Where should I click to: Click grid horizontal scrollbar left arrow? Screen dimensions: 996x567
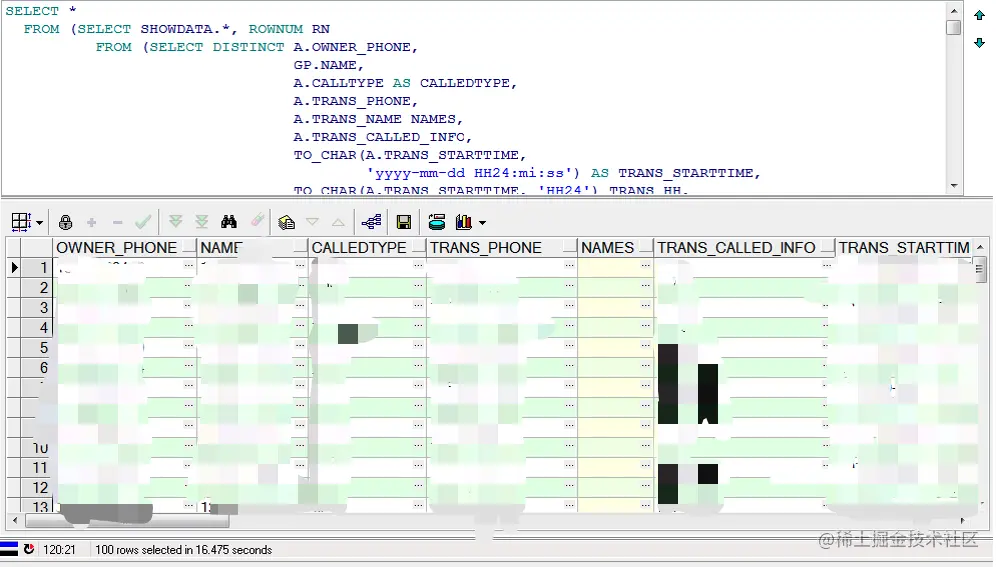point(15,521)
